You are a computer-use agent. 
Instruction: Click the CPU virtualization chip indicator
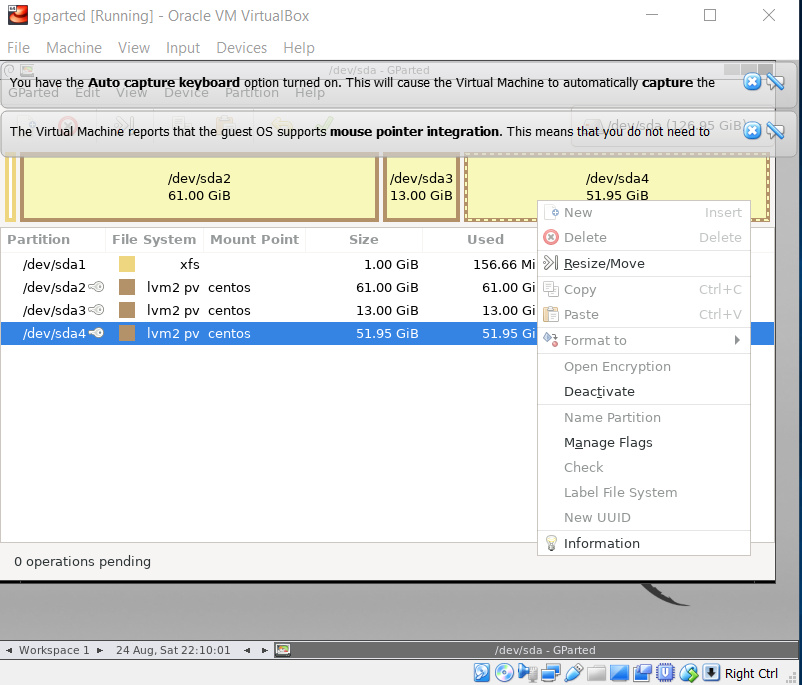pyautogui.click(x=665, y=673)
